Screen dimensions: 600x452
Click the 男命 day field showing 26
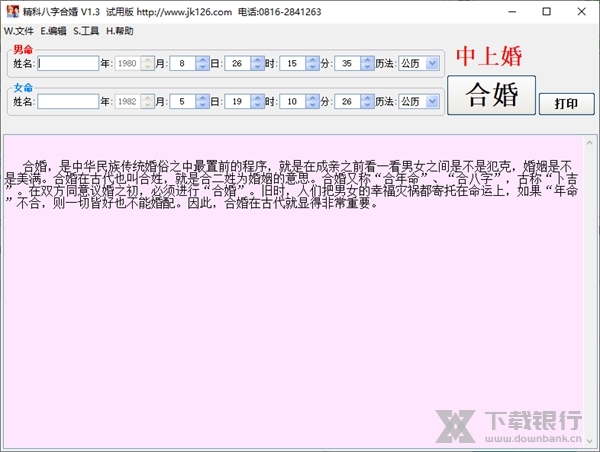point(238,63)
